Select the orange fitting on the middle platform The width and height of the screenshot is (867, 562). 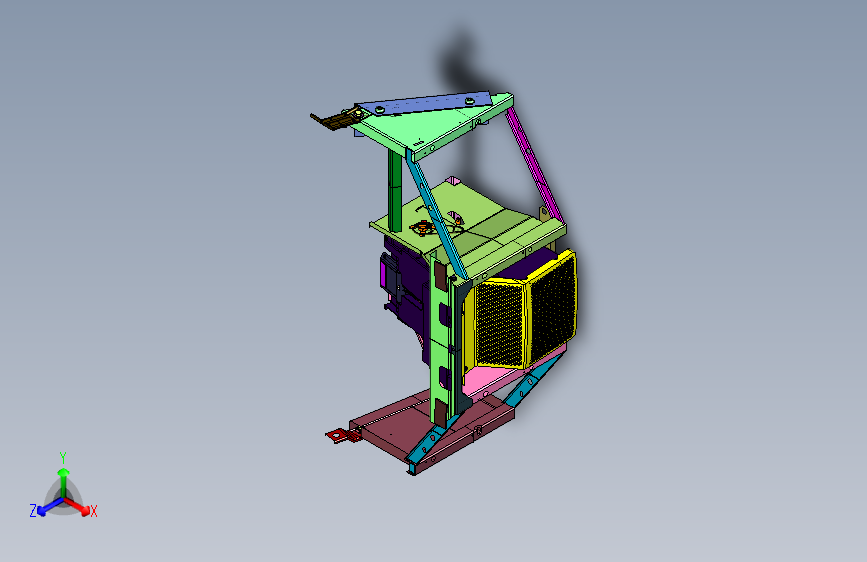pos(422,227)
